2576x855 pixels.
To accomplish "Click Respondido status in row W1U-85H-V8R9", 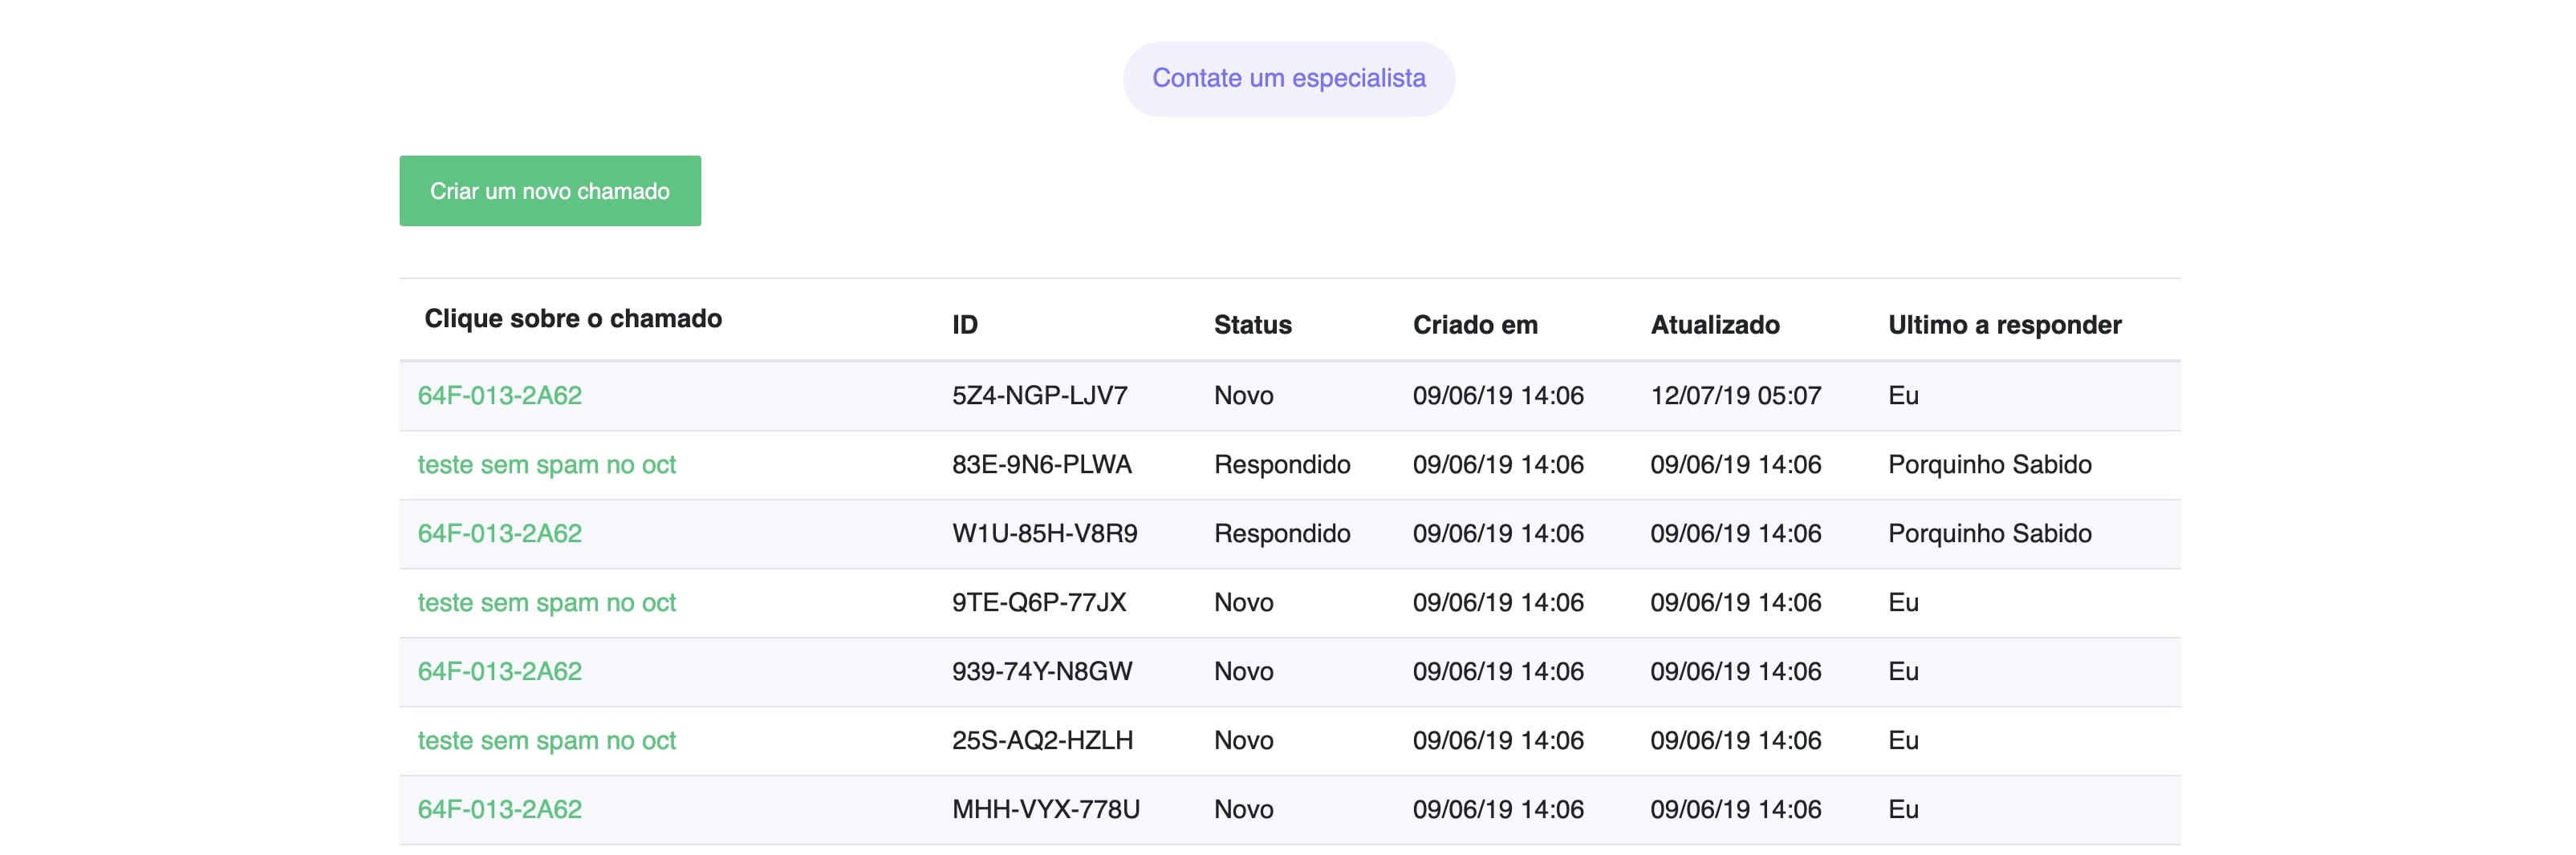I will click(1281, 533).
